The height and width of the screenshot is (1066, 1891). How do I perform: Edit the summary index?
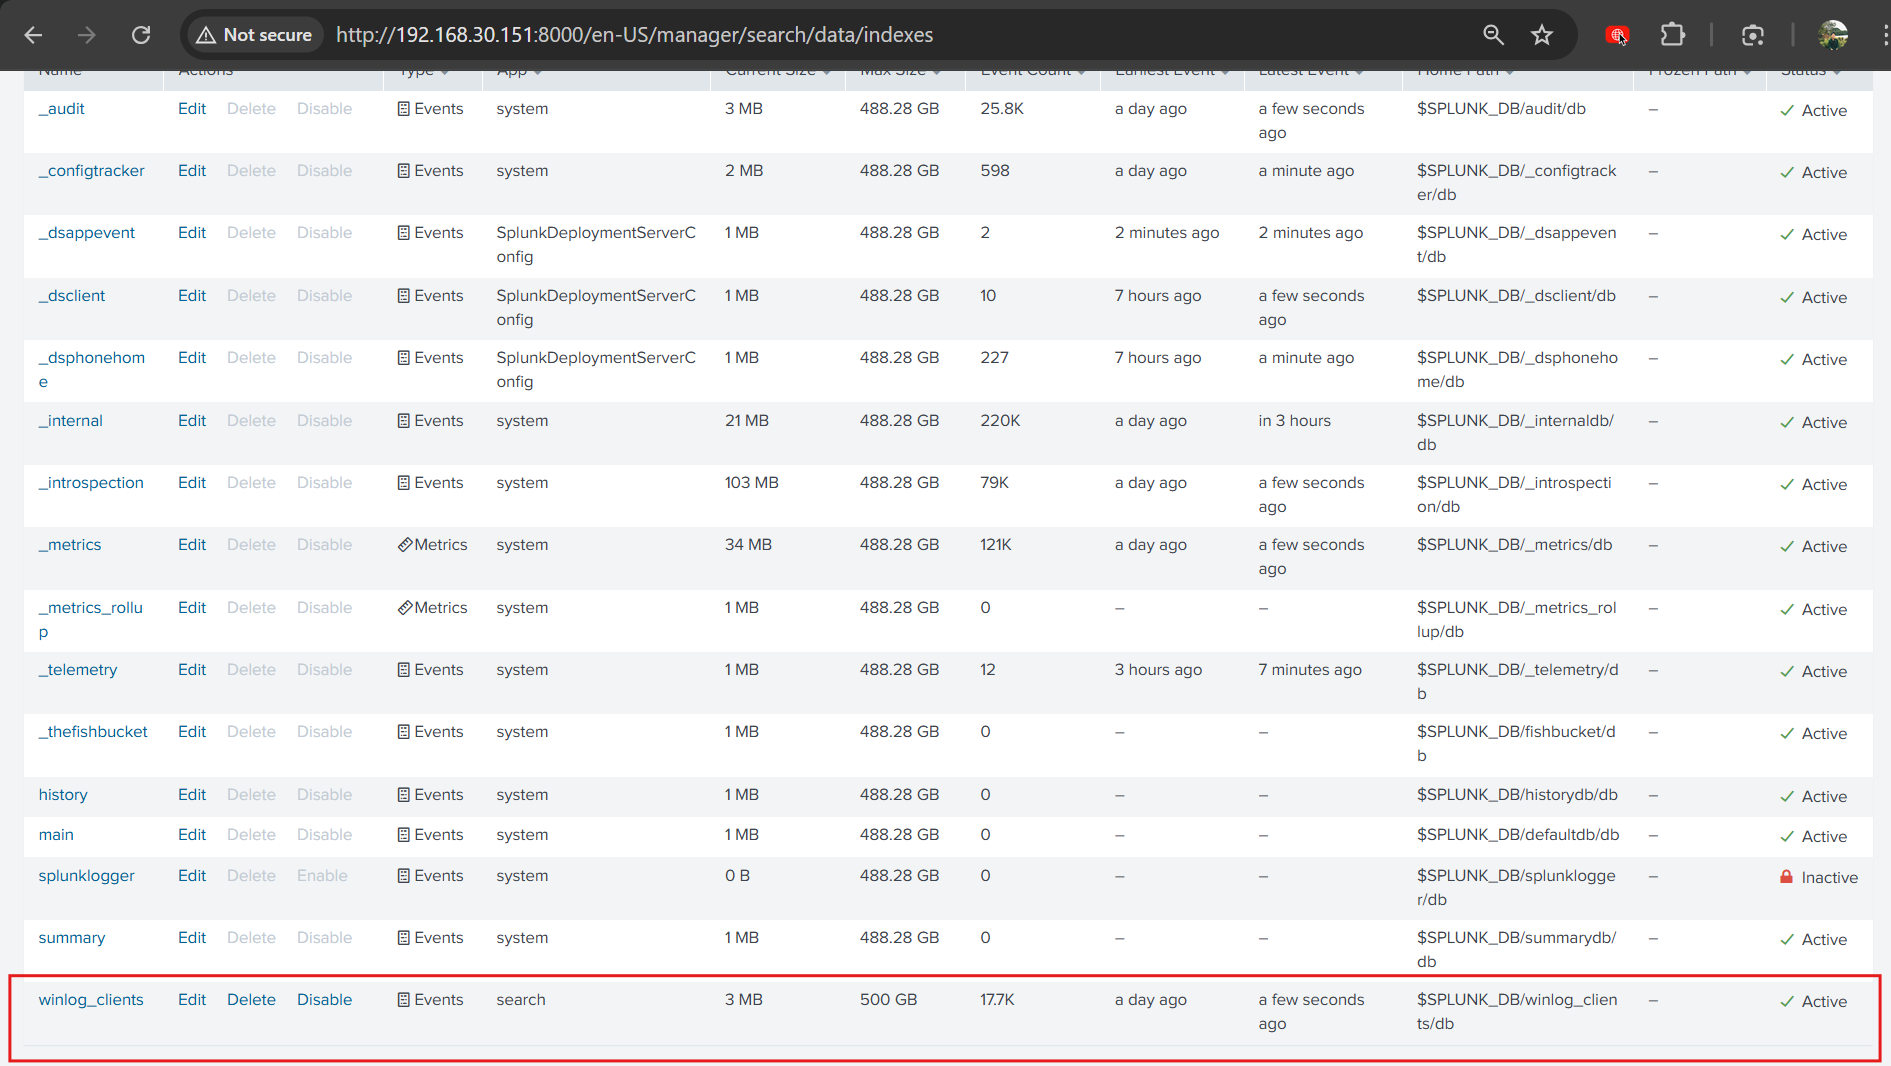click(x=192, y=938)
